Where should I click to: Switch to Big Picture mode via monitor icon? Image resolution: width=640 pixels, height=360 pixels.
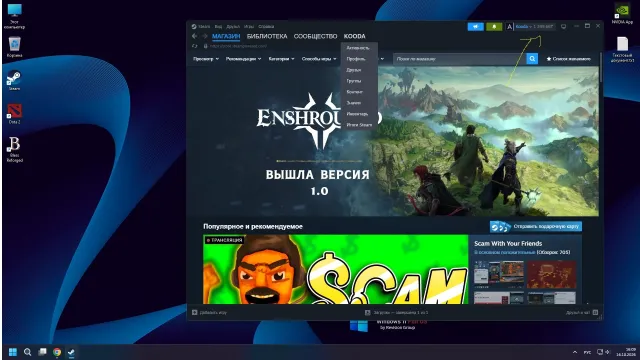click(564, 27)
